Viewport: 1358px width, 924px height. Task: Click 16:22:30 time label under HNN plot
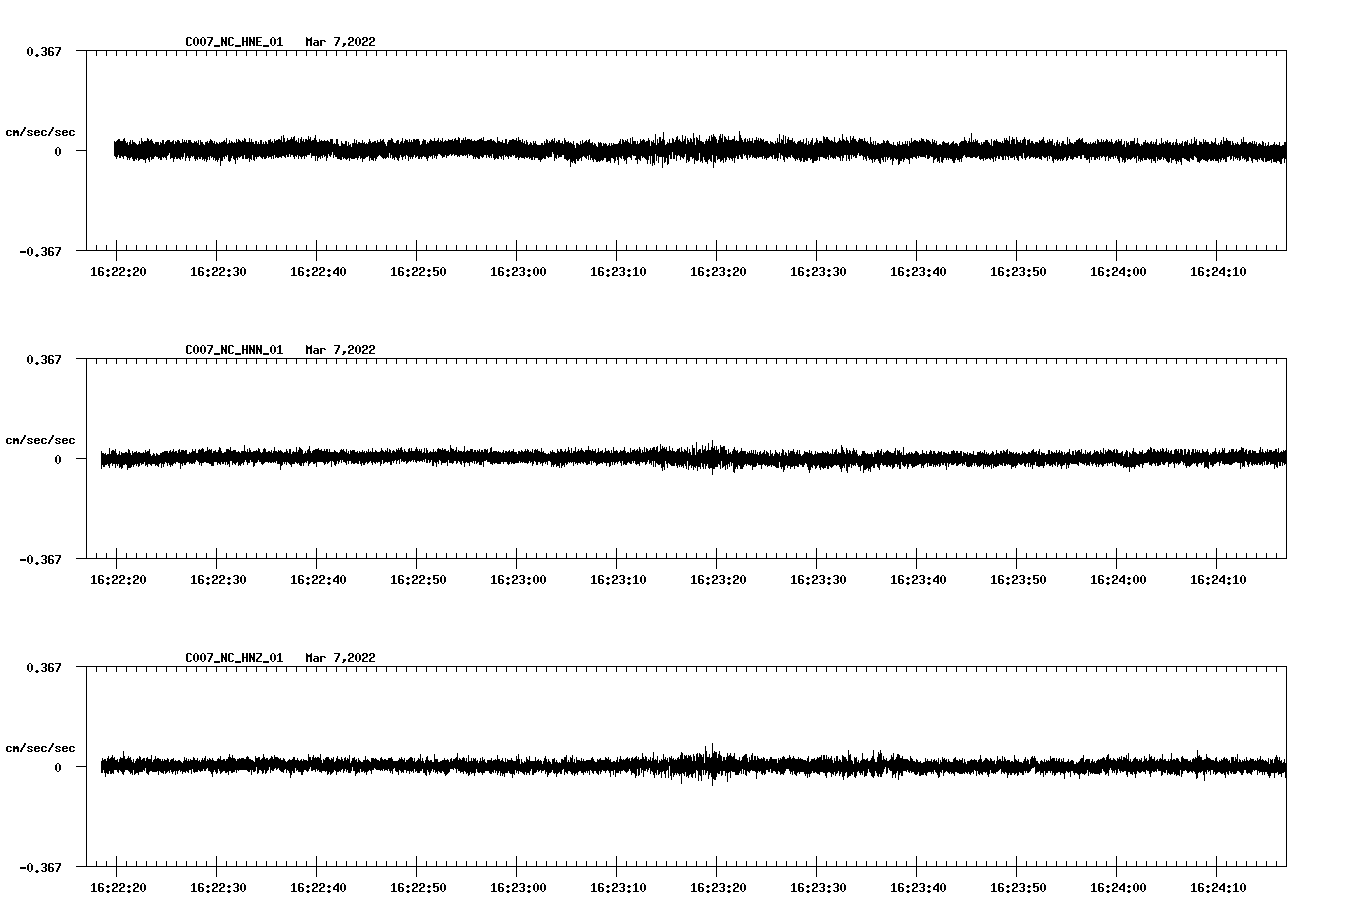click(x=218, y=579)
